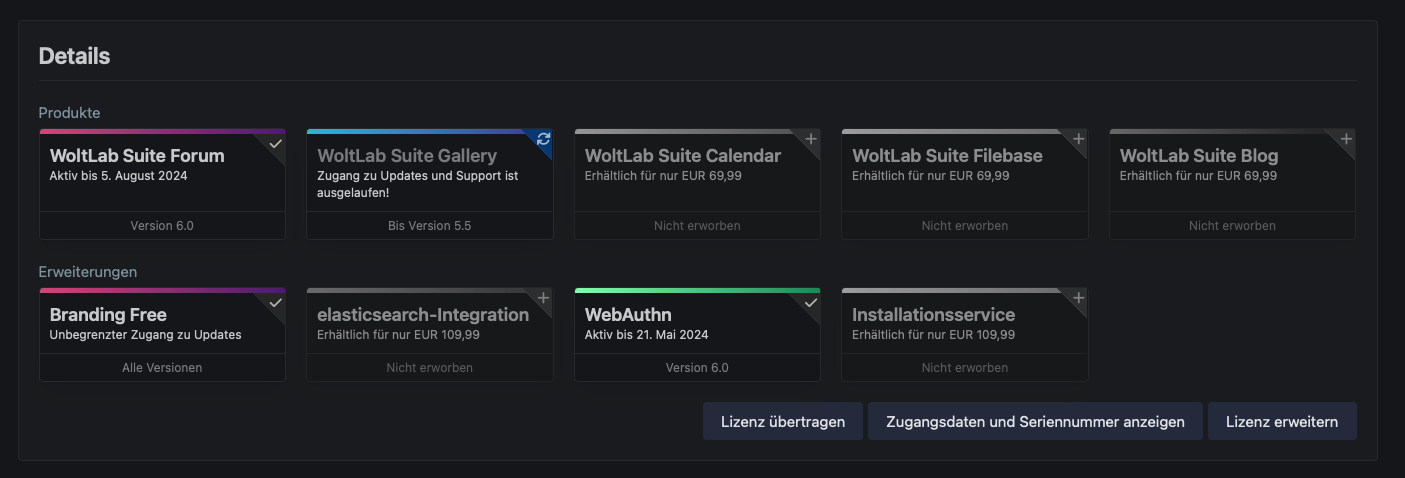
Task: Click the Version 6.0 footer of Forum card
Action: point(162,226)
